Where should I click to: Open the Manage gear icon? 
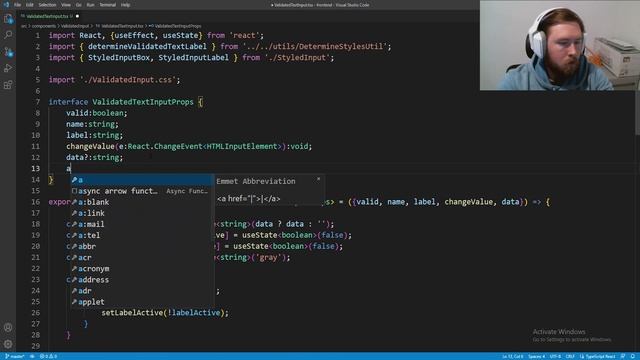8,344
